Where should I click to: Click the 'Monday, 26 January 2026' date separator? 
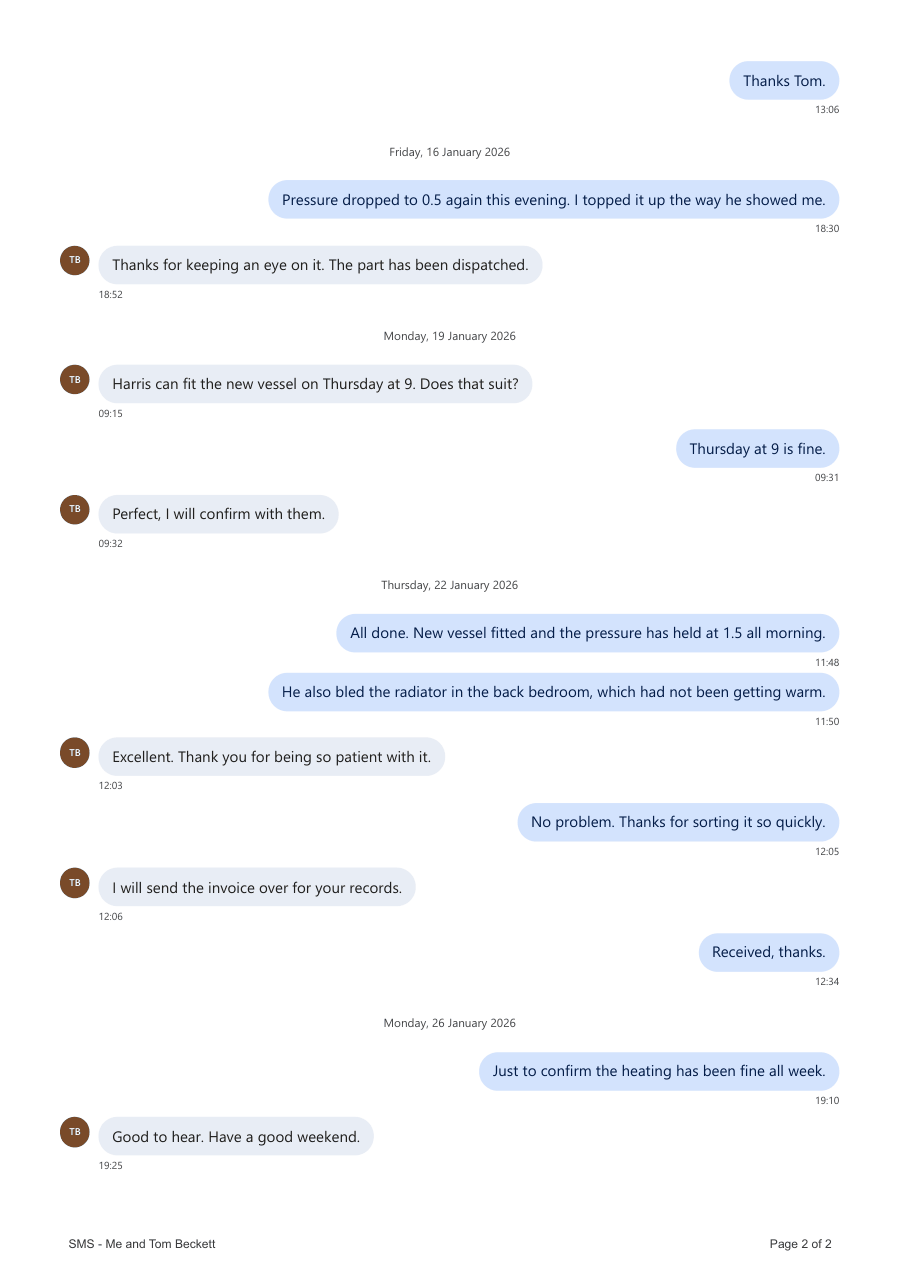[x=450, y=1023]
